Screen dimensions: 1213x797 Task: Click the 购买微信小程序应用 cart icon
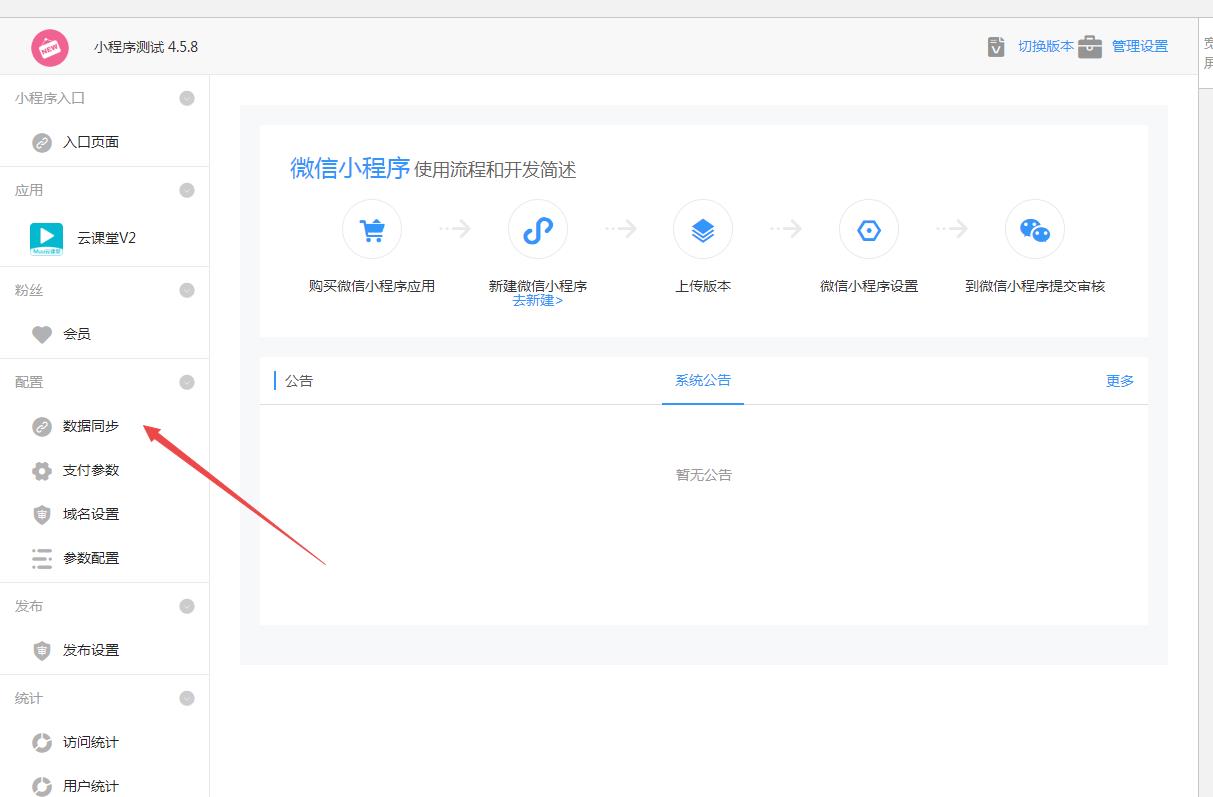(371, 228)
